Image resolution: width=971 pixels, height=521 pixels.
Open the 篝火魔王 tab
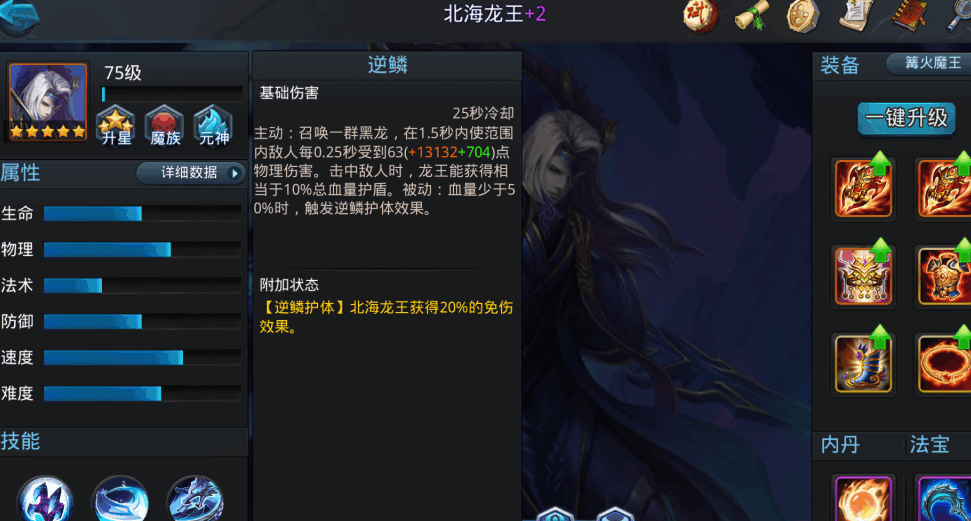click(x=930, y=63)
